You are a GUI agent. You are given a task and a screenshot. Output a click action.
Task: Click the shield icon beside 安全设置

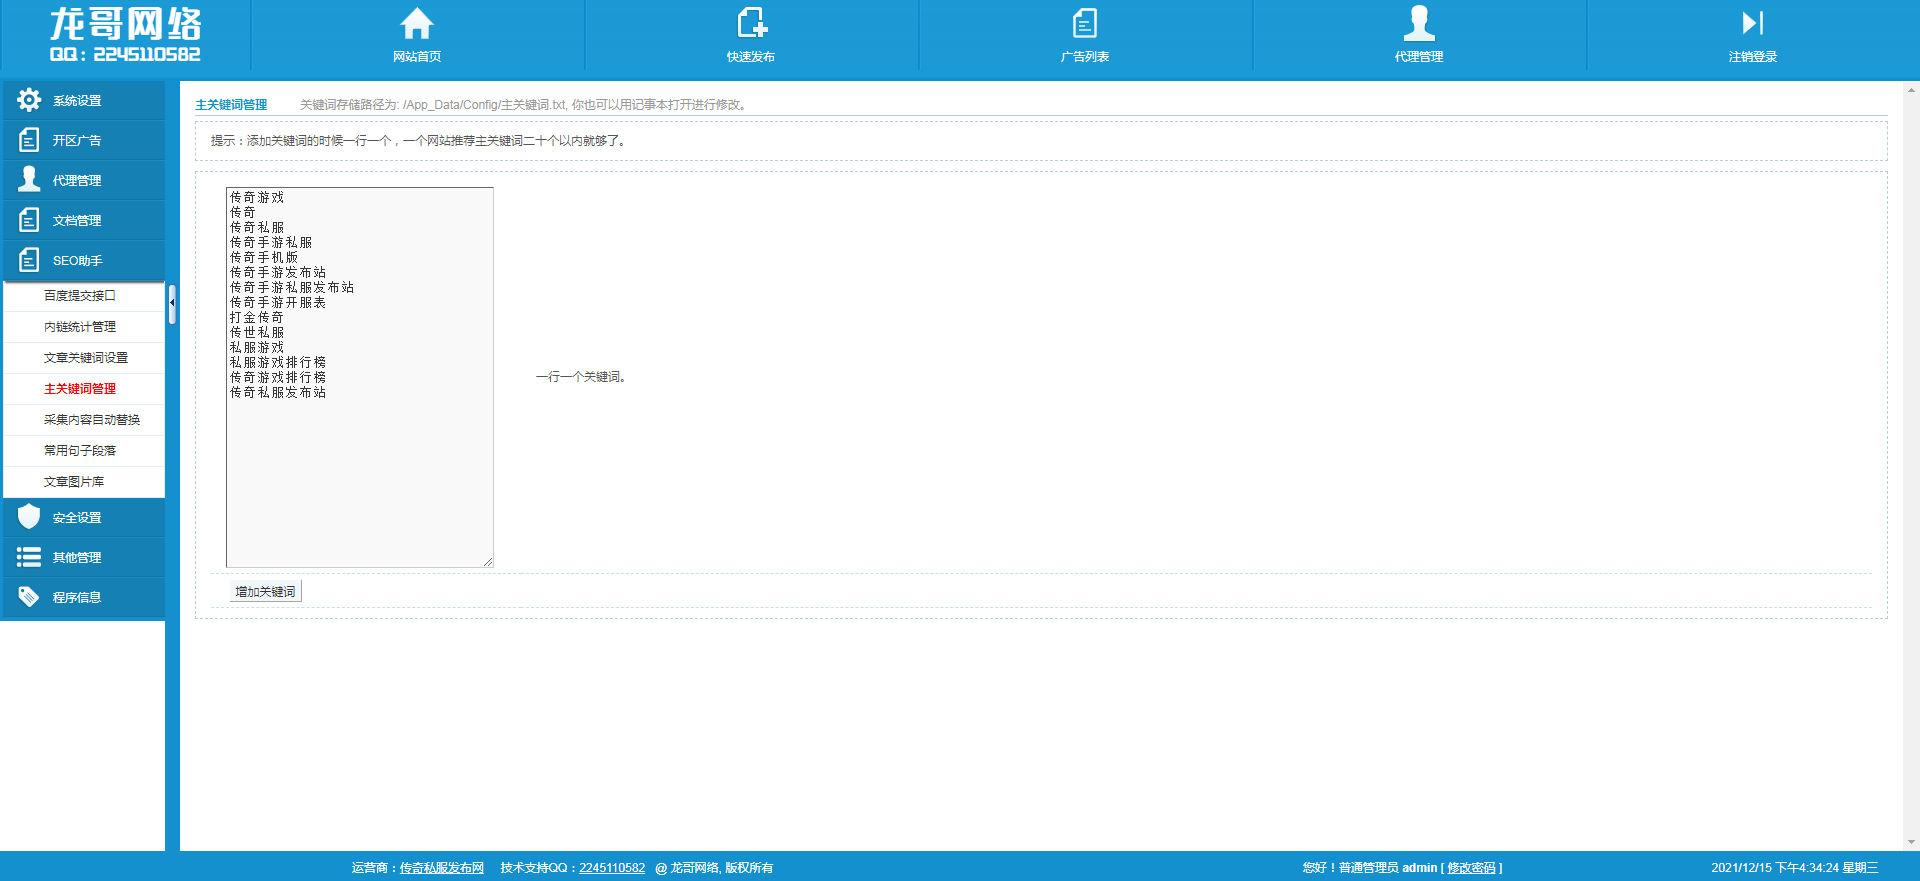29,517
